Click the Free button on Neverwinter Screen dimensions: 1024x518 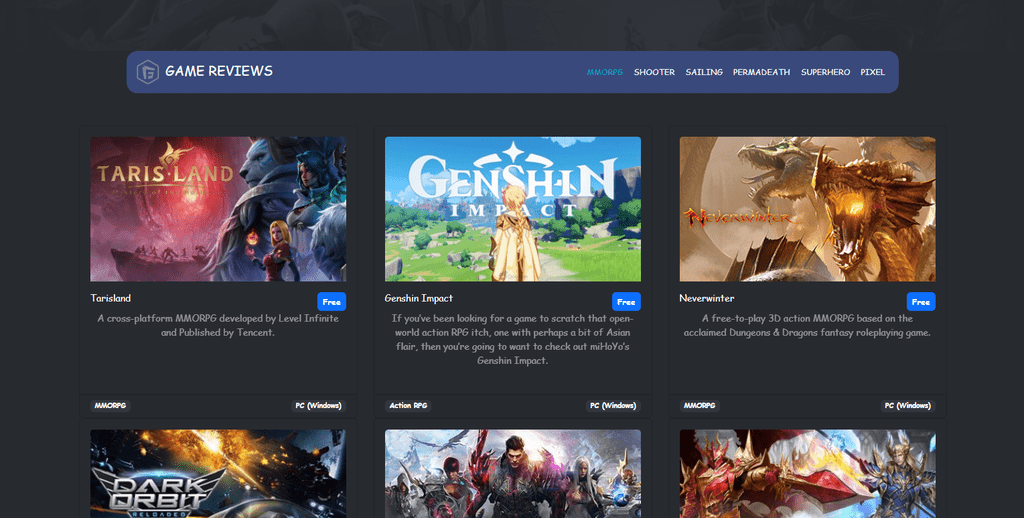921,302
